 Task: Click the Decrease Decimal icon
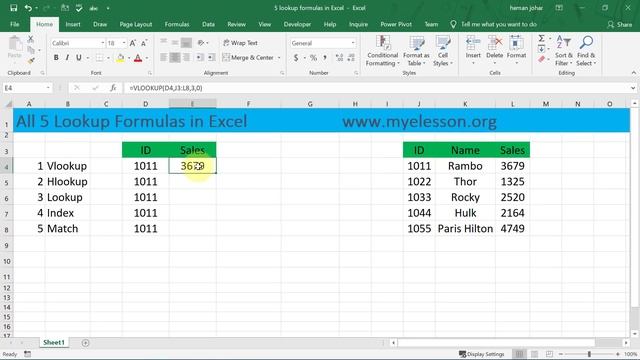pos(351,58)
